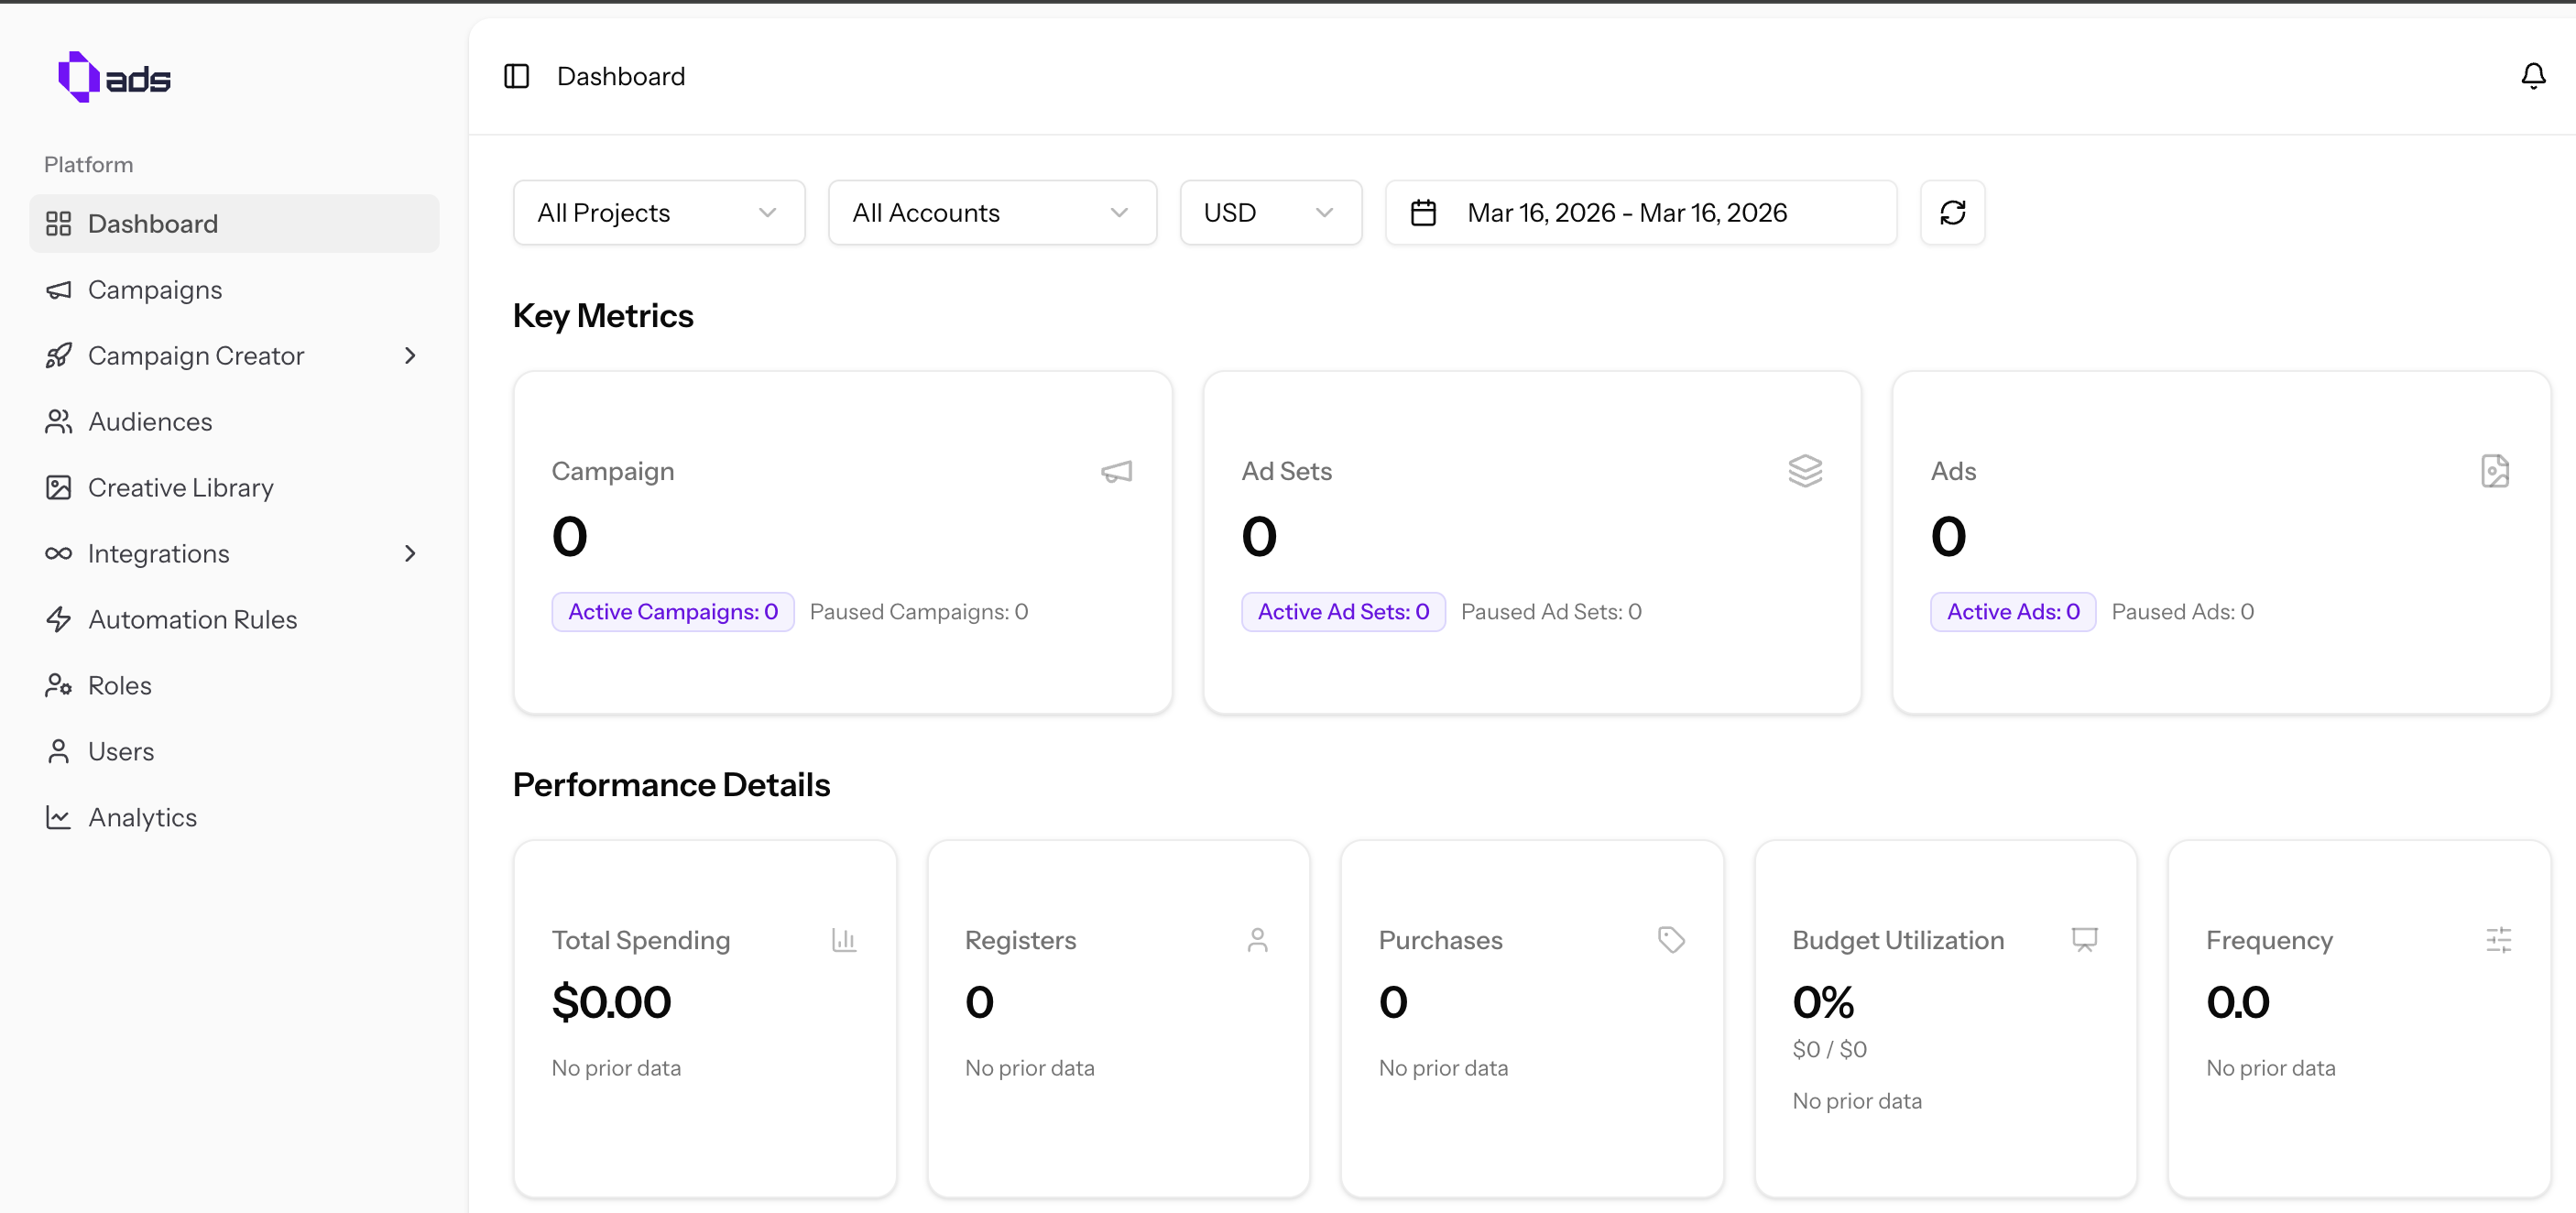Click the Ads logo in the sidebar
This screenshot has width=2576, height=1213.
(114, 76)
